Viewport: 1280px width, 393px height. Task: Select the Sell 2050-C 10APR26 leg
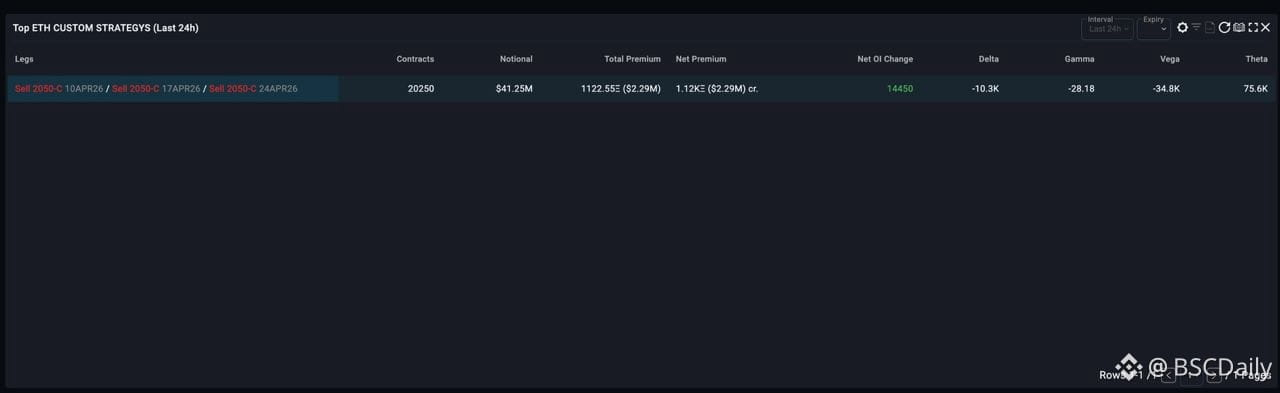59,89
